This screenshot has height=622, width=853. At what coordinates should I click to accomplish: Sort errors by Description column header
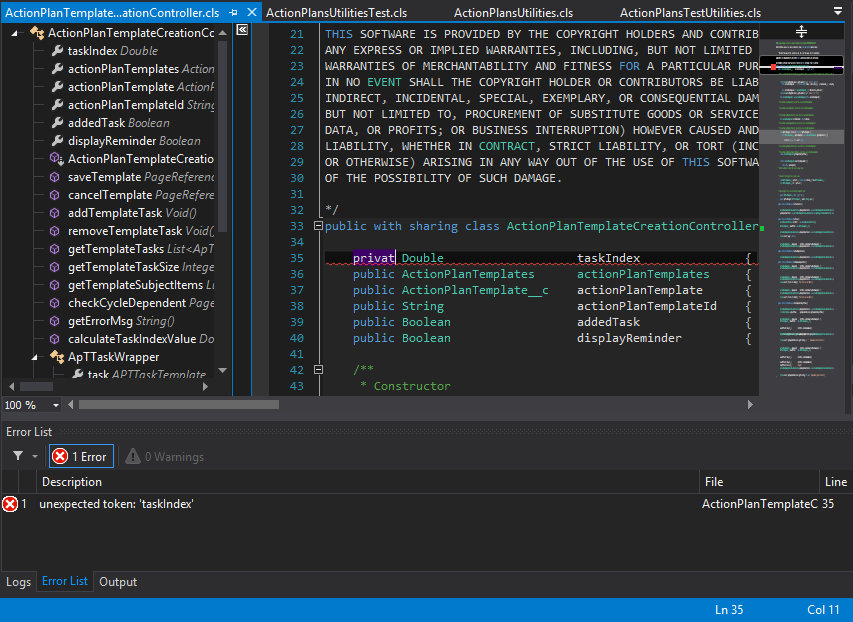[x=368, y=482]
